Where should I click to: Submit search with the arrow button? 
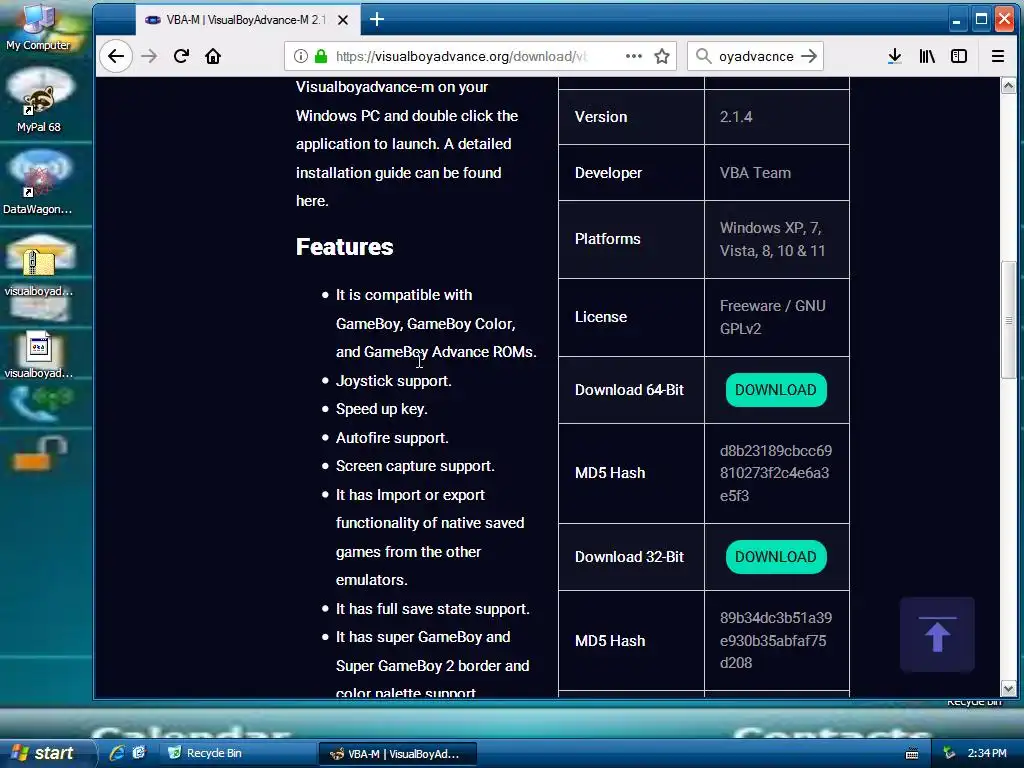tap(809, 56)
